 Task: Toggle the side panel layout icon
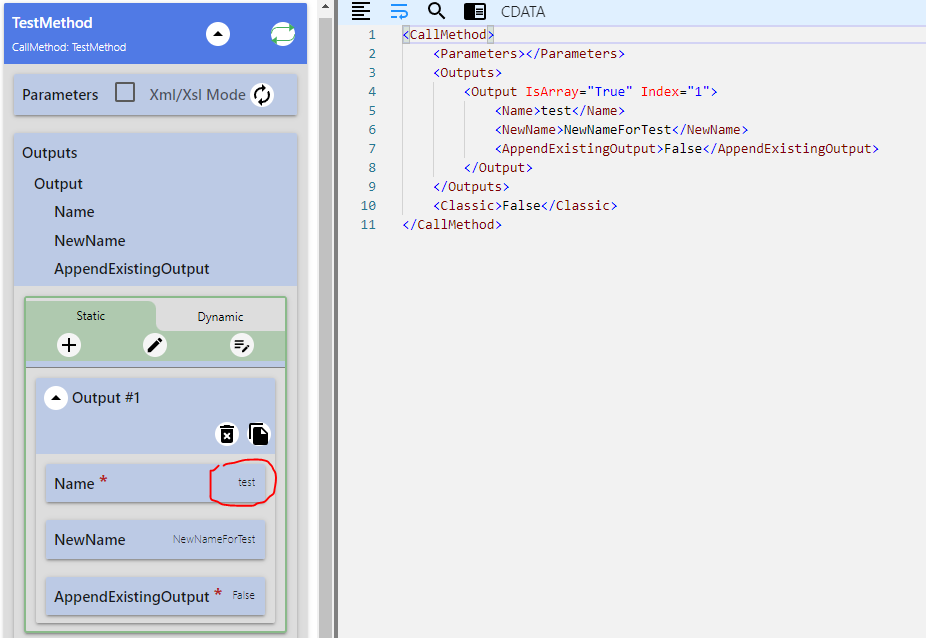[x=475, y=11]
